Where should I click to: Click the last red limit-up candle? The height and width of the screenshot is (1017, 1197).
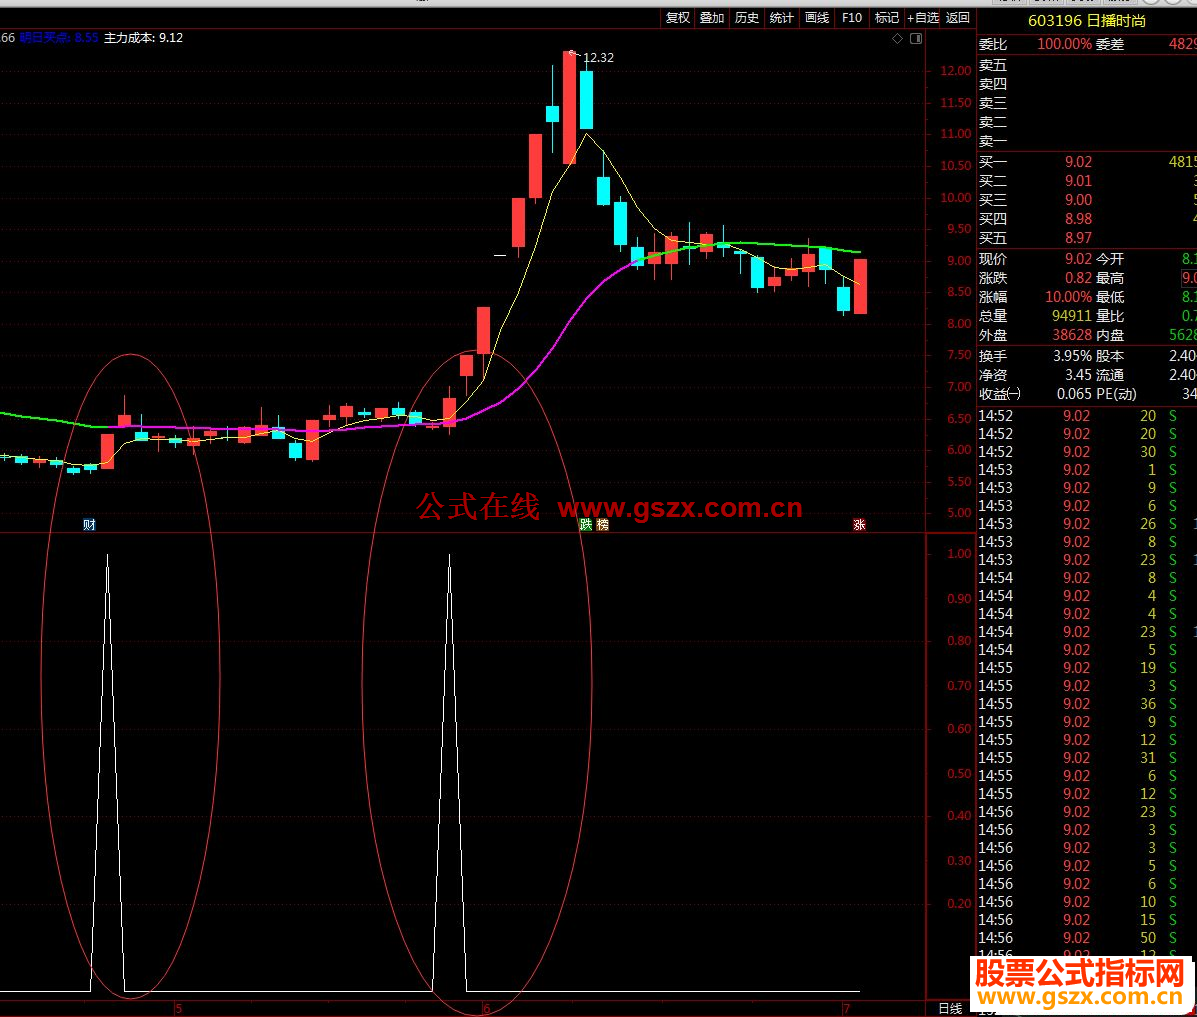(860, 286)
